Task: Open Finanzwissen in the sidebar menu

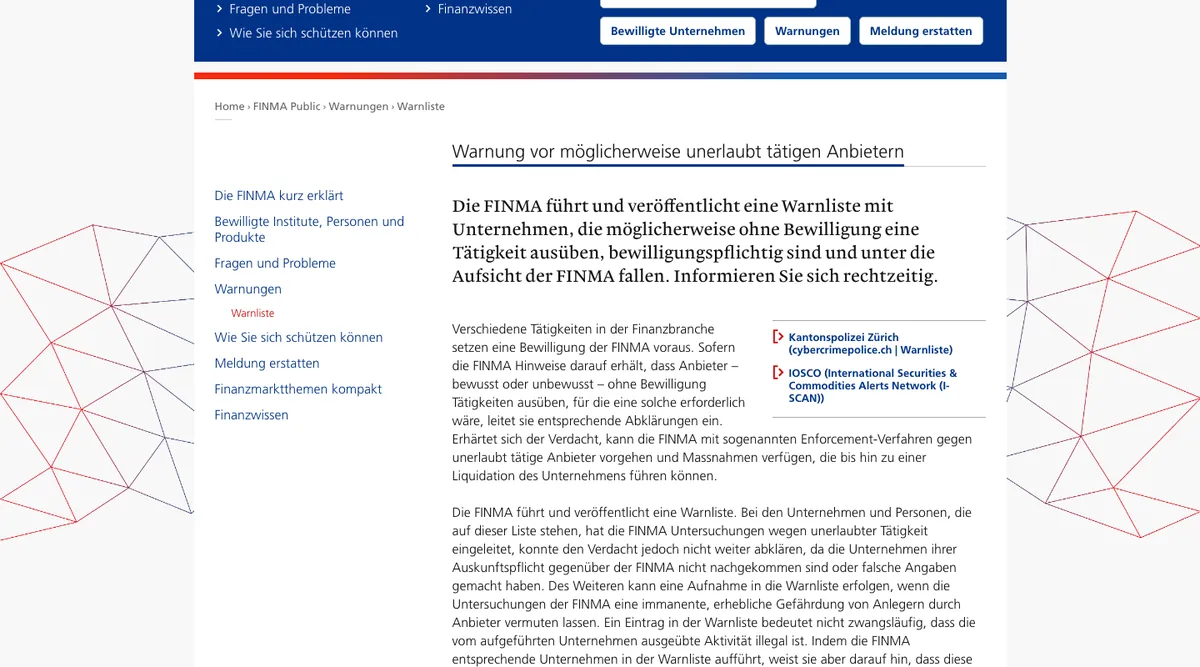Action: click(251, 415)
